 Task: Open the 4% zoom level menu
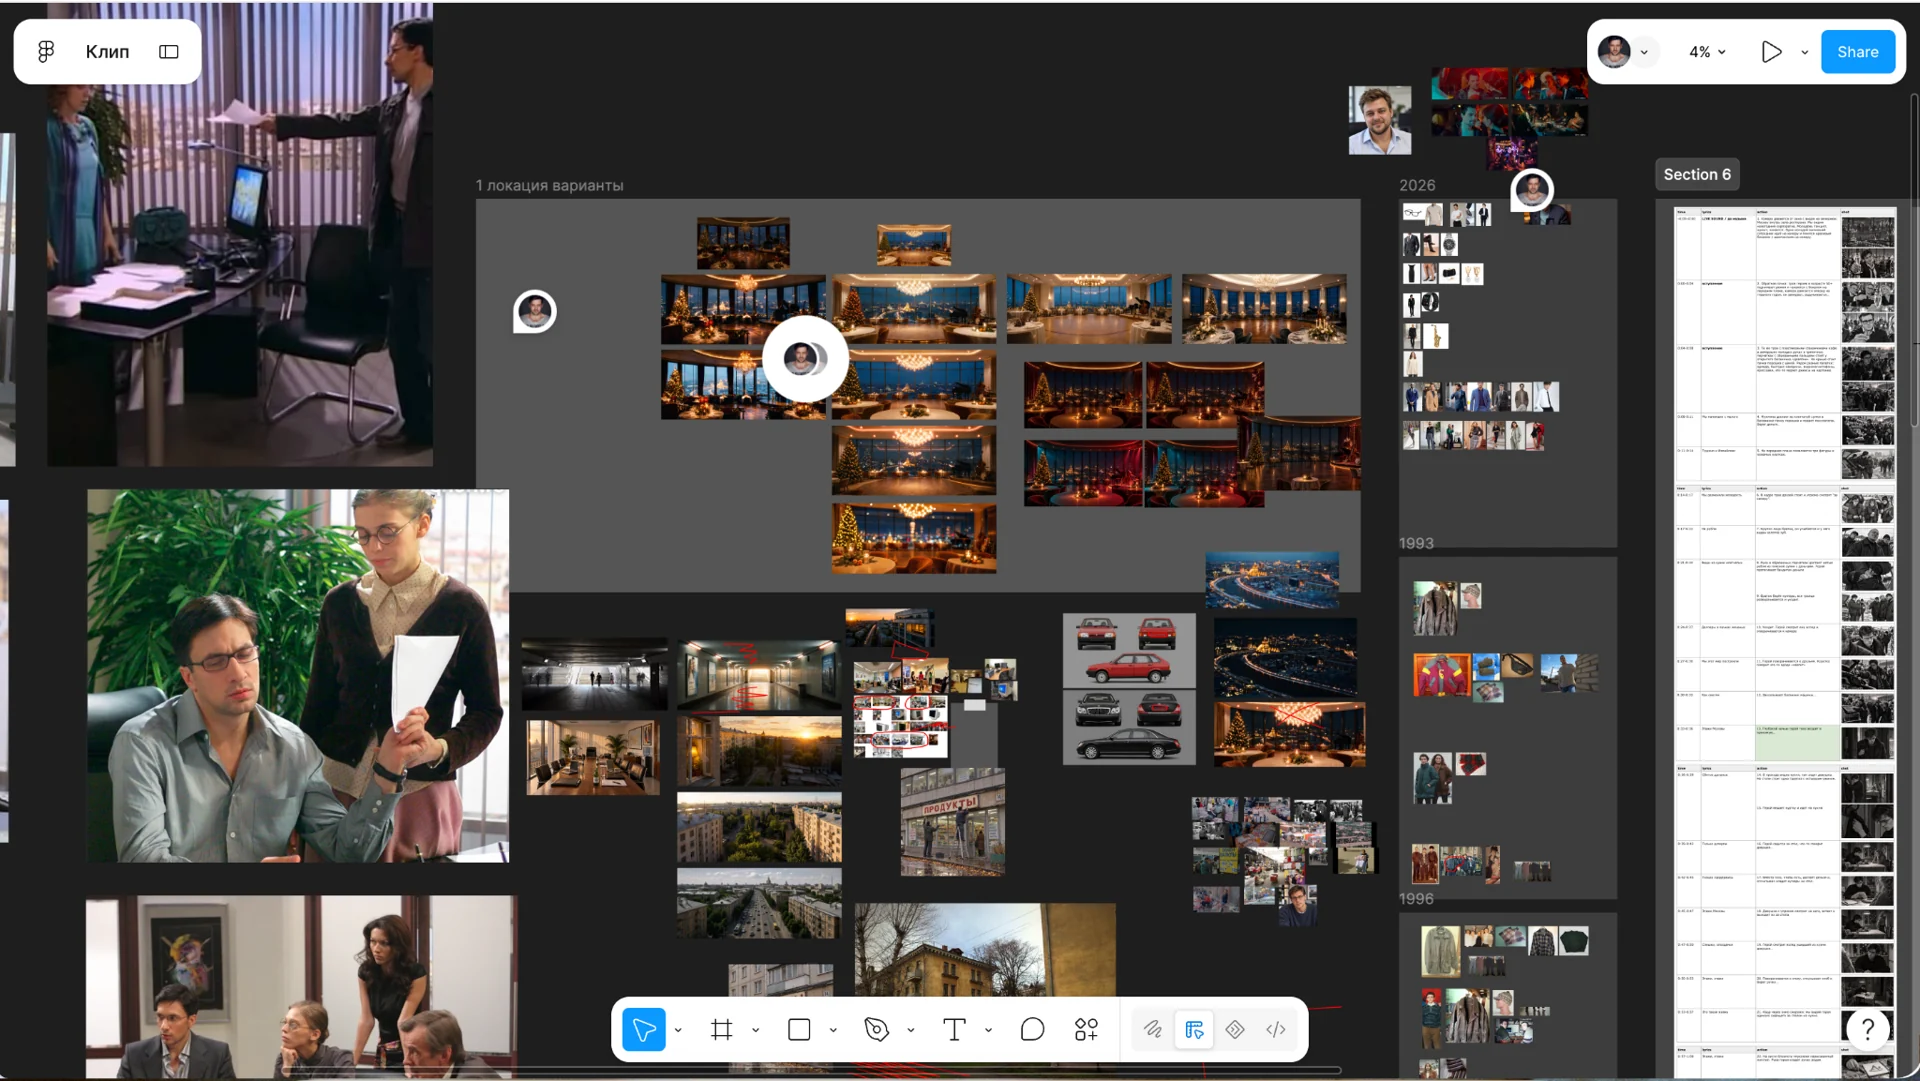point(1707,52)
